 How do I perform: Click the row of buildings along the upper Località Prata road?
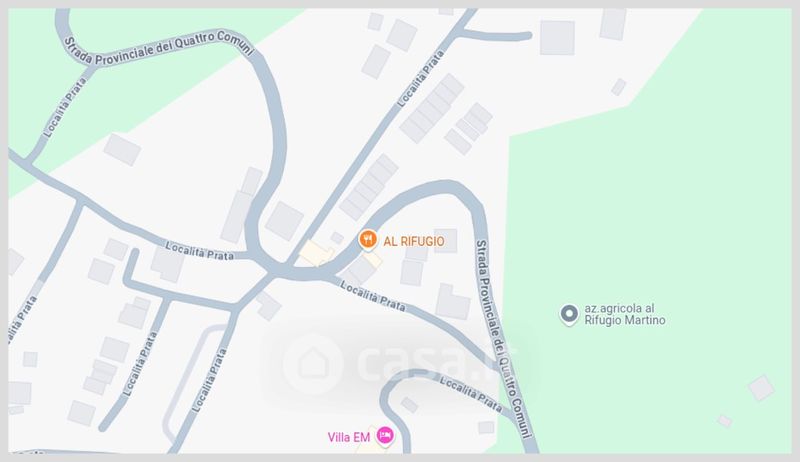432,109
